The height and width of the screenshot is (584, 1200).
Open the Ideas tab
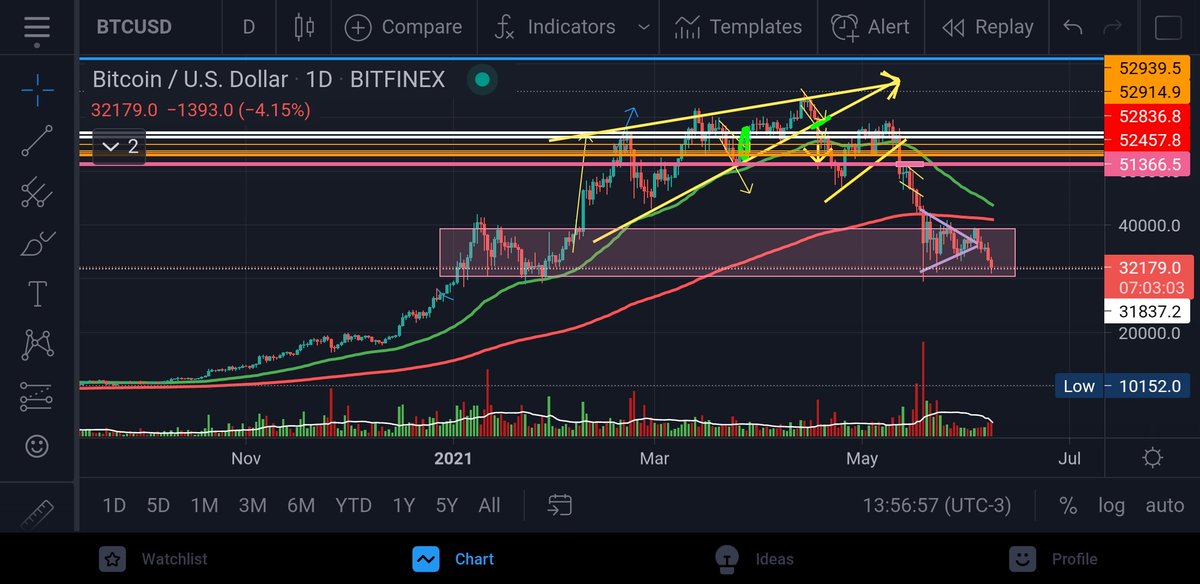tap(753, 559)
